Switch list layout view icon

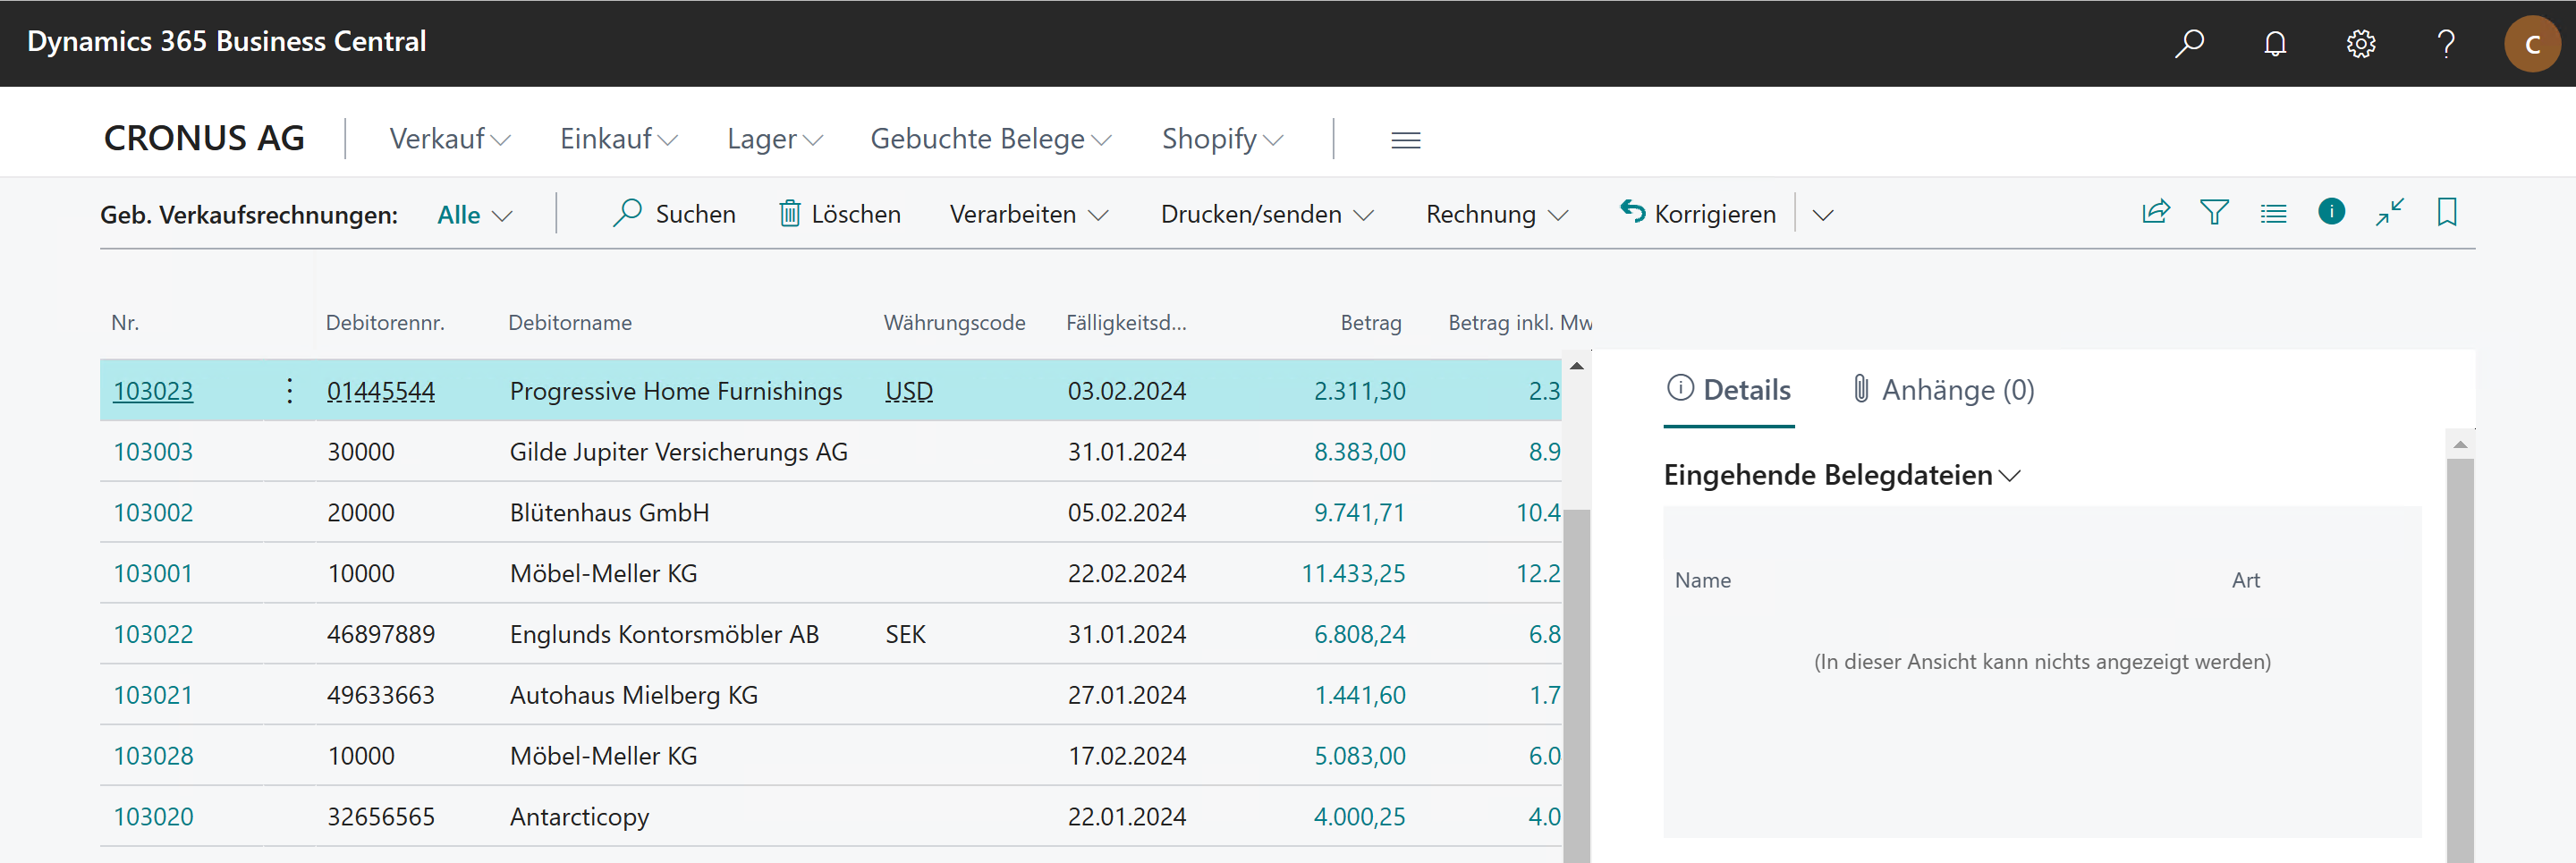pos(2273,213)
